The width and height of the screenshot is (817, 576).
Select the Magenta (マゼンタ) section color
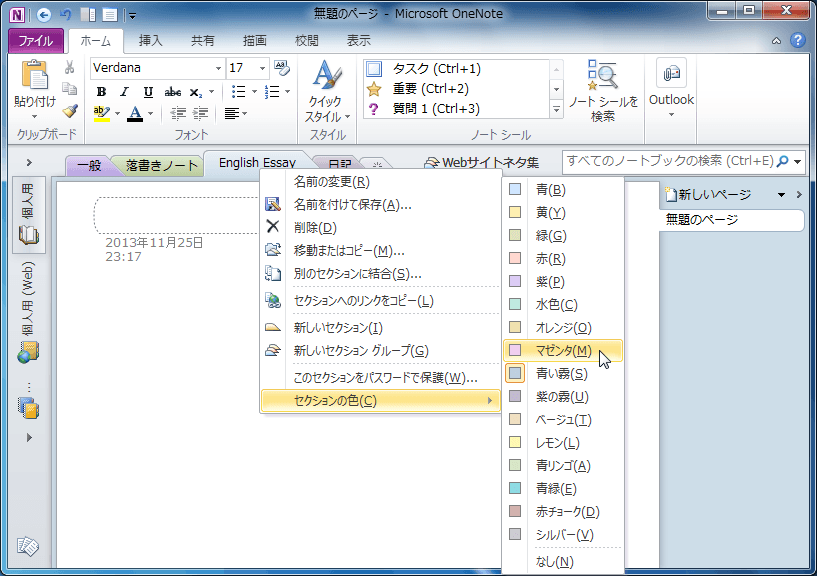click(563, 351)
